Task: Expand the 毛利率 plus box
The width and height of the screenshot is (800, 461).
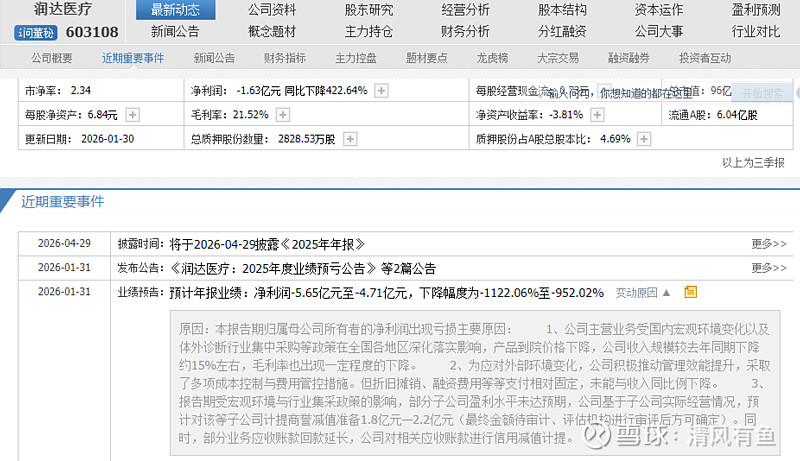Action: click(283, 115)
